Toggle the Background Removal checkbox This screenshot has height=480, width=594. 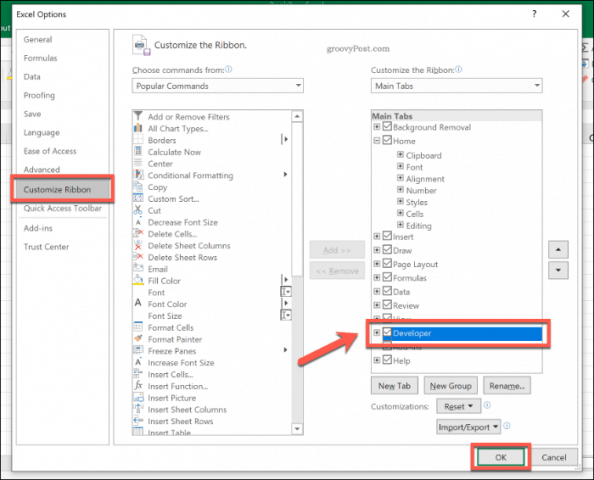[x=387, y=126]
